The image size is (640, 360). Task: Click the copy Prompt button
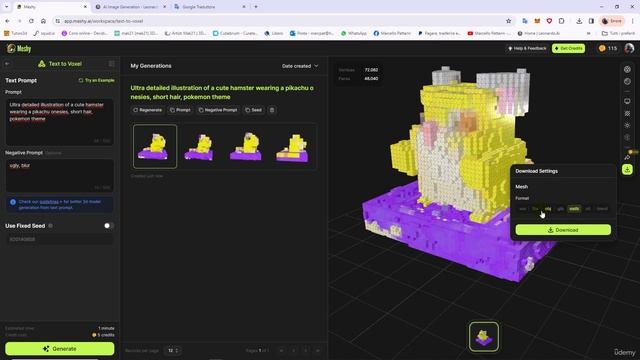coord(180,110)
